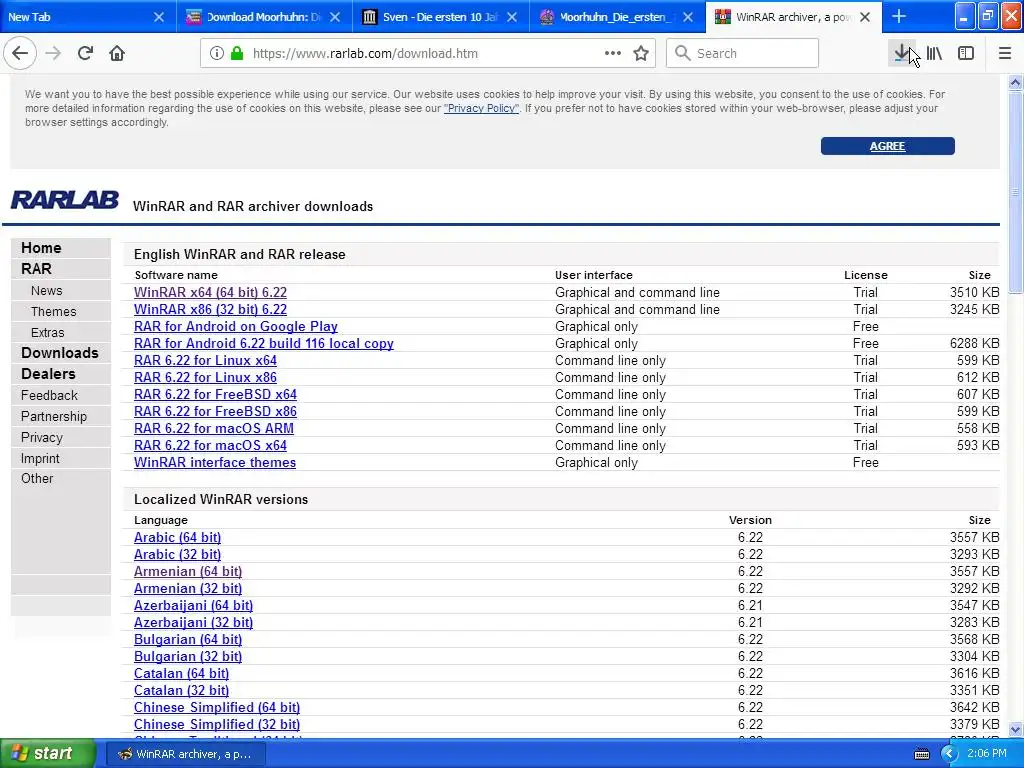The height and width of the screenshot is (768, 1024).
Task: Toggle the sidebar view icon
Action: coord(966,54)
